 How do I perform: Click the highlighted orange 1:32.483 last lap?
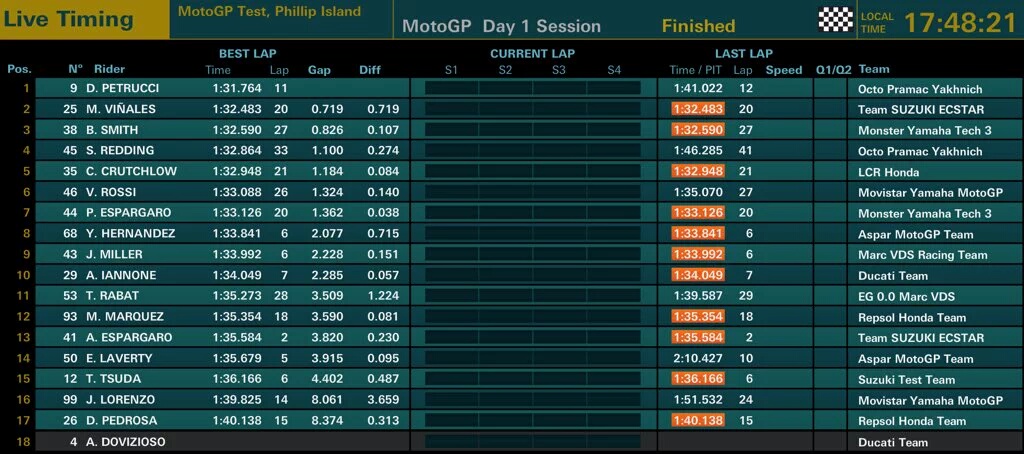(x=698, y=109)
